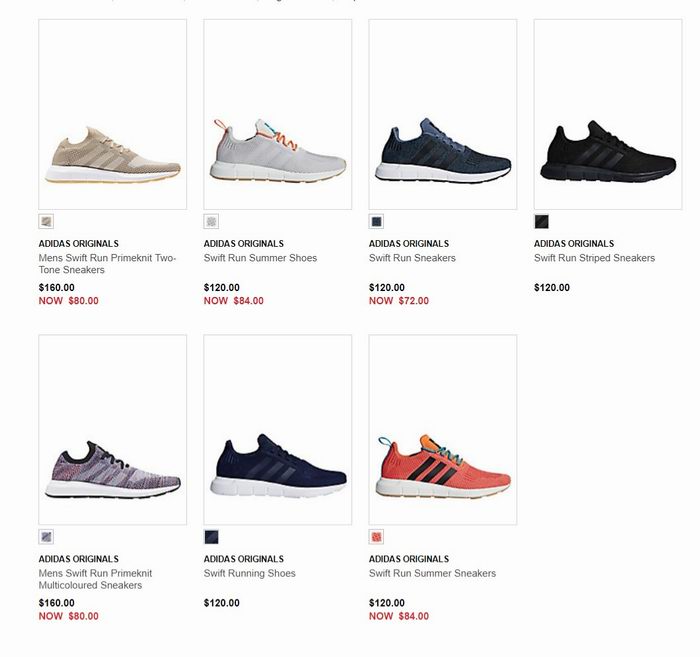View the all-black Swift Run Striped Sneakers image

(608, 114)
